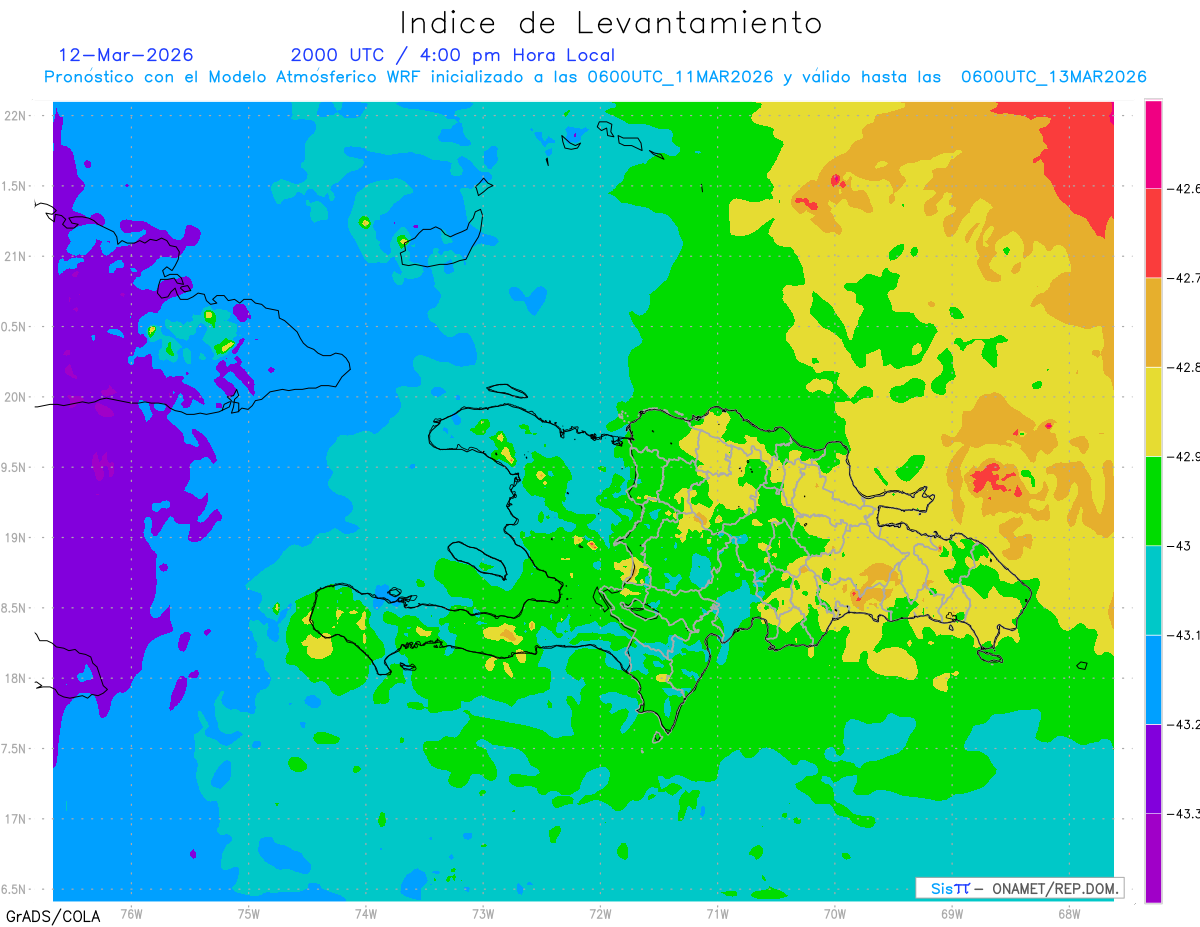Click the time "2000 UTC / 4:00 pm Hora Local"
Viewport: 1200px width, 927px height.
tap(453, 55)
